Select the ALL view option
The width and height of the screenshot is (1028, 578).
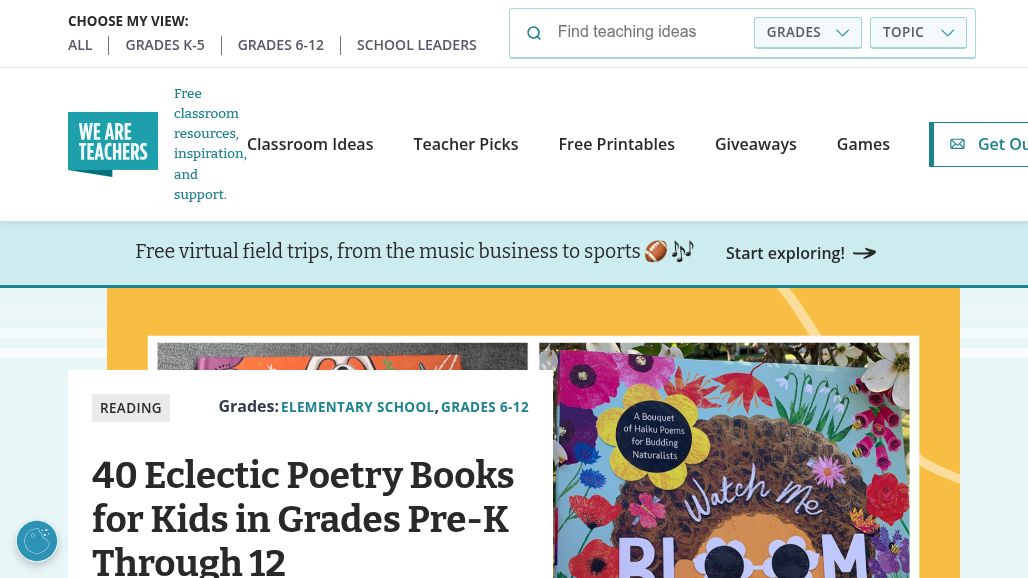coord(80,45)
